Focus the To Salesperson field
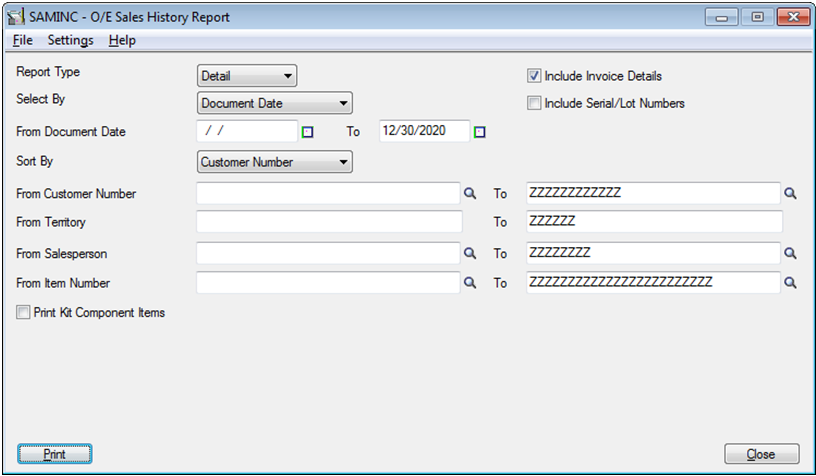Screen dimensions: 816x476 [x=653, y=253]
